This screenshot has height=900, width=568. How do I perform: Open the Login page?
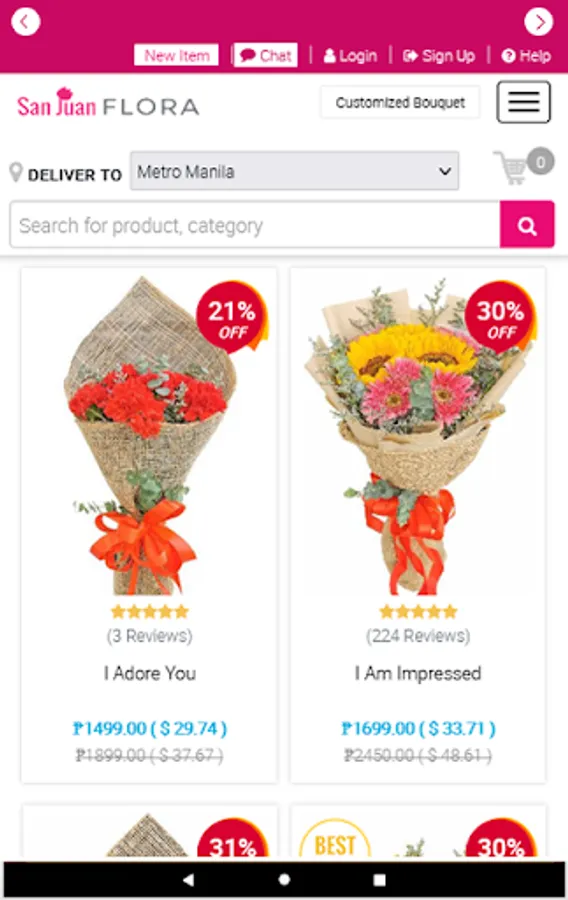[x=351, y=56]
